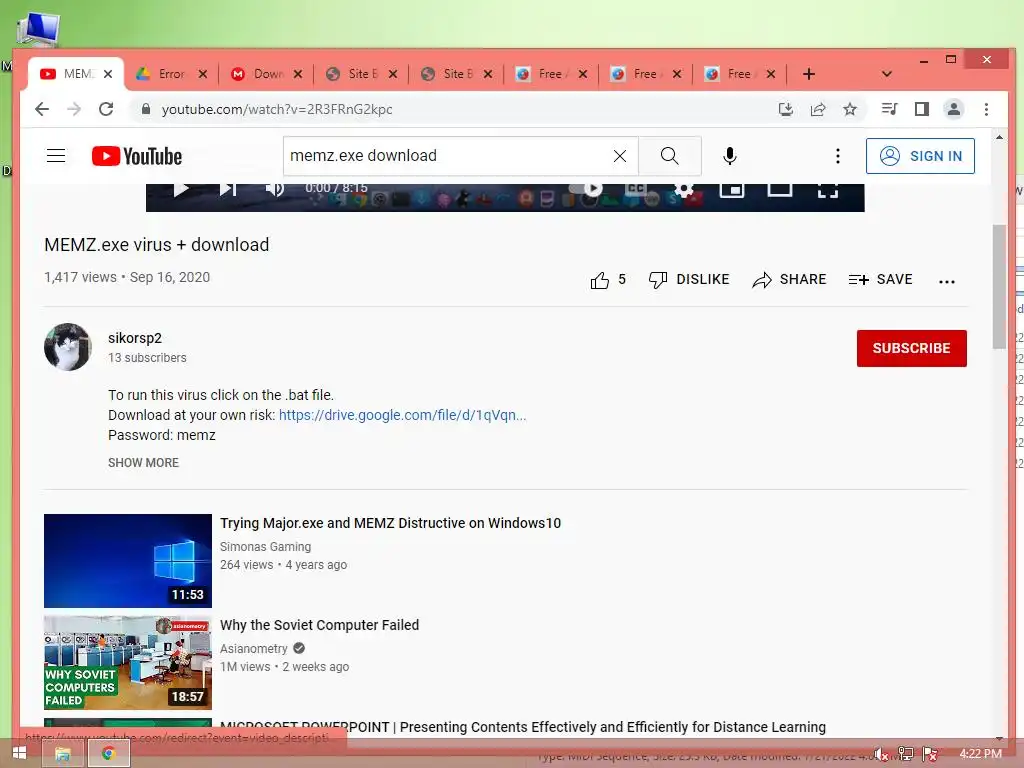Switch to the Down MEGA tab
Screen dimensions: 1024x768
click(266, 74)
